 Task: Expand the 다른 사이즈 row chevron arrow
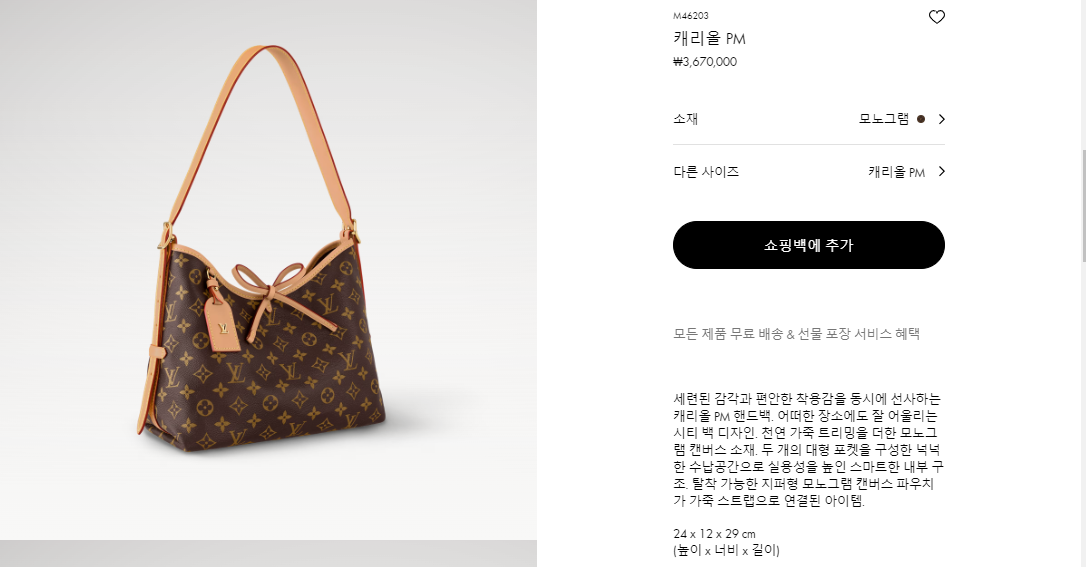(x=941, y=171)
